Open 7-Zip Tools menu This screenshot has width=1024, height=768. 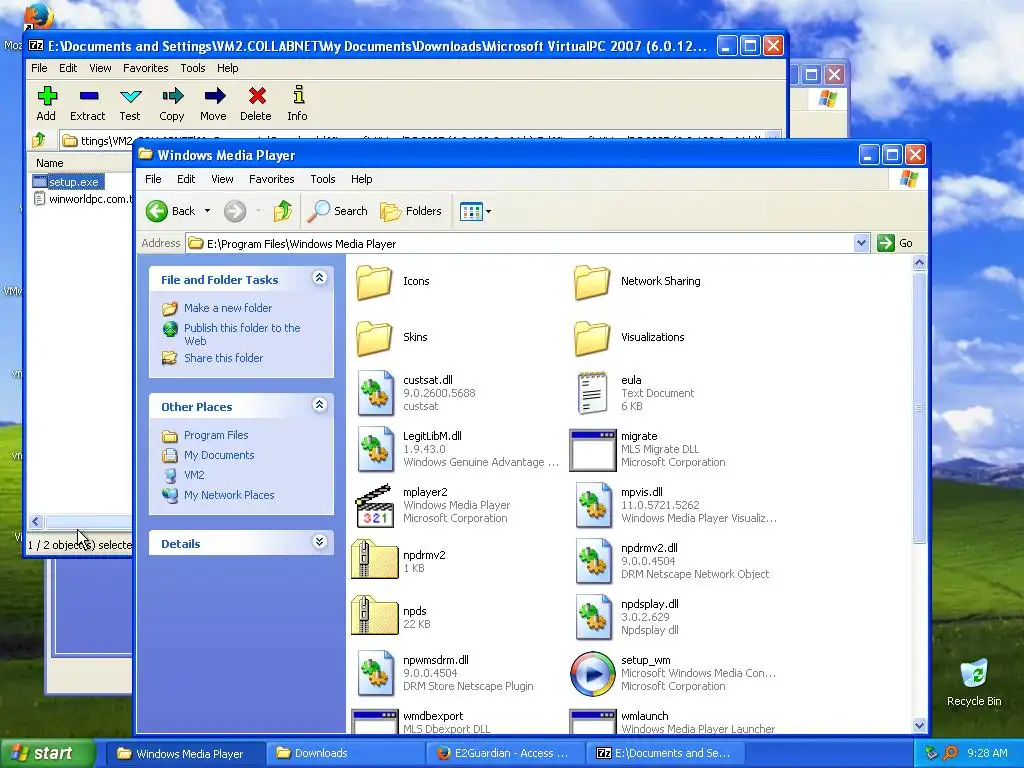(193, 68)
